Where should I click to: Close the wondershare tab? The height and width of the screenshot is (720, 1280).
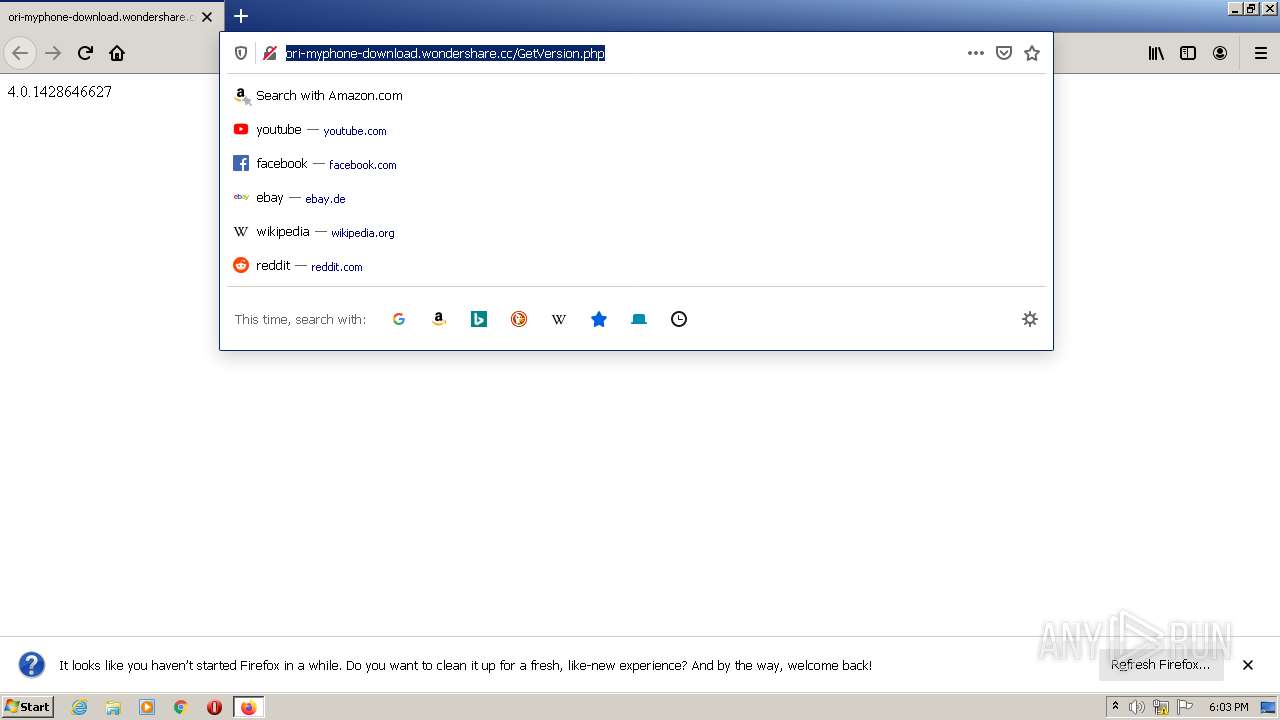[x=208, y=17]
